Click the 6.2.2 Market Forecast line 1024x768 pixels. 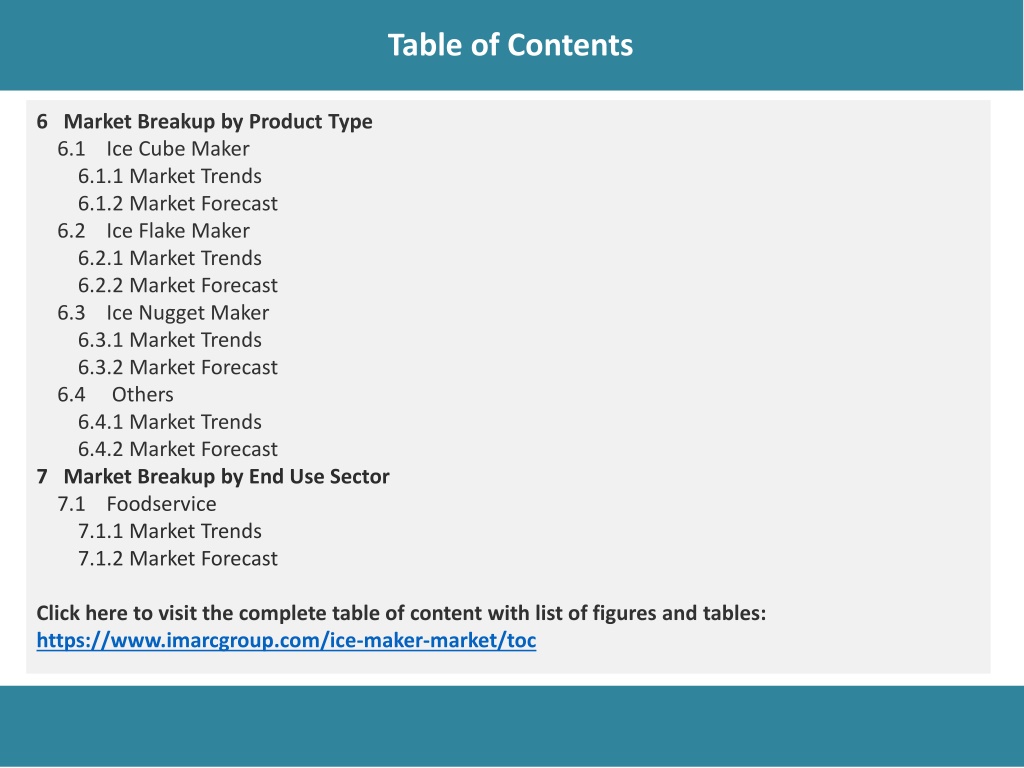pos(178,285)
